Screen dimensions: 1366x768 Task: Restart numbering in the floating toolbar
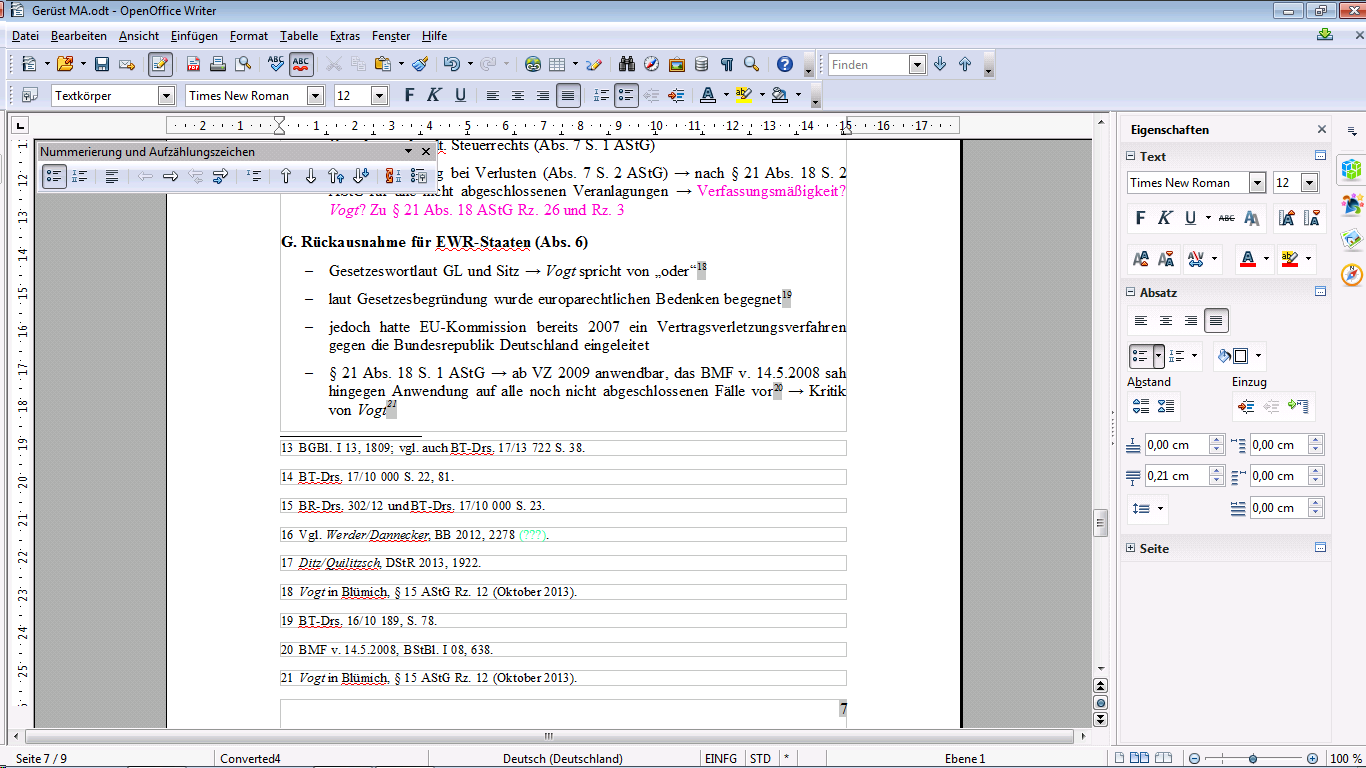tap(393, 176)
